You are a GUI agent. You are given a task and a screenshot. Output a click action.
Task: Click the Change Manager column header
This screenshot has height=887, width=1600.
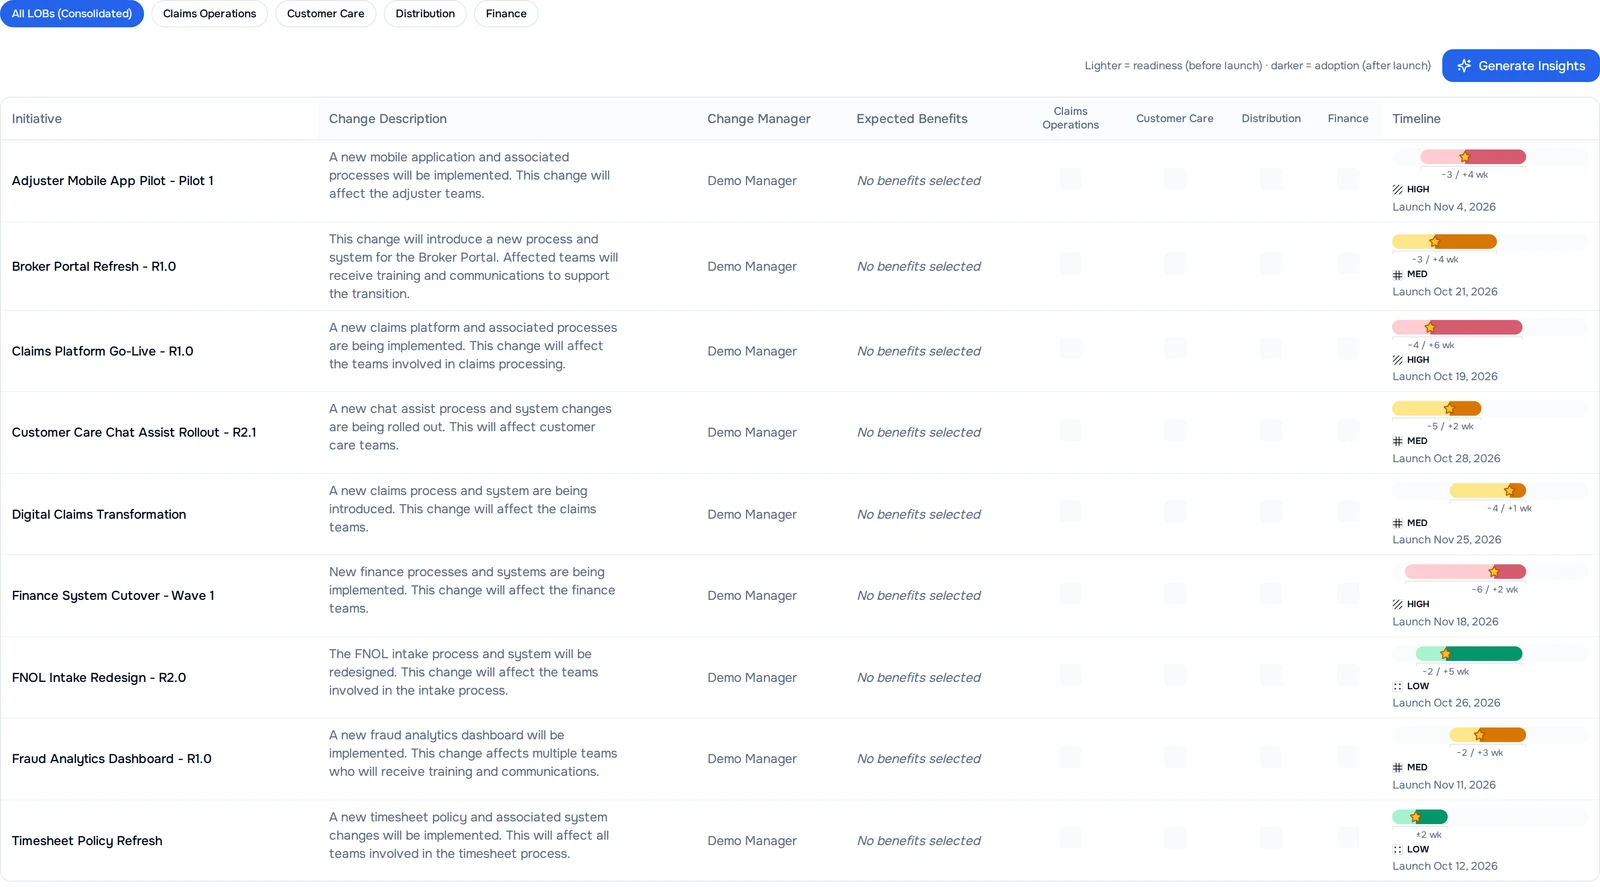coord(759,119)
